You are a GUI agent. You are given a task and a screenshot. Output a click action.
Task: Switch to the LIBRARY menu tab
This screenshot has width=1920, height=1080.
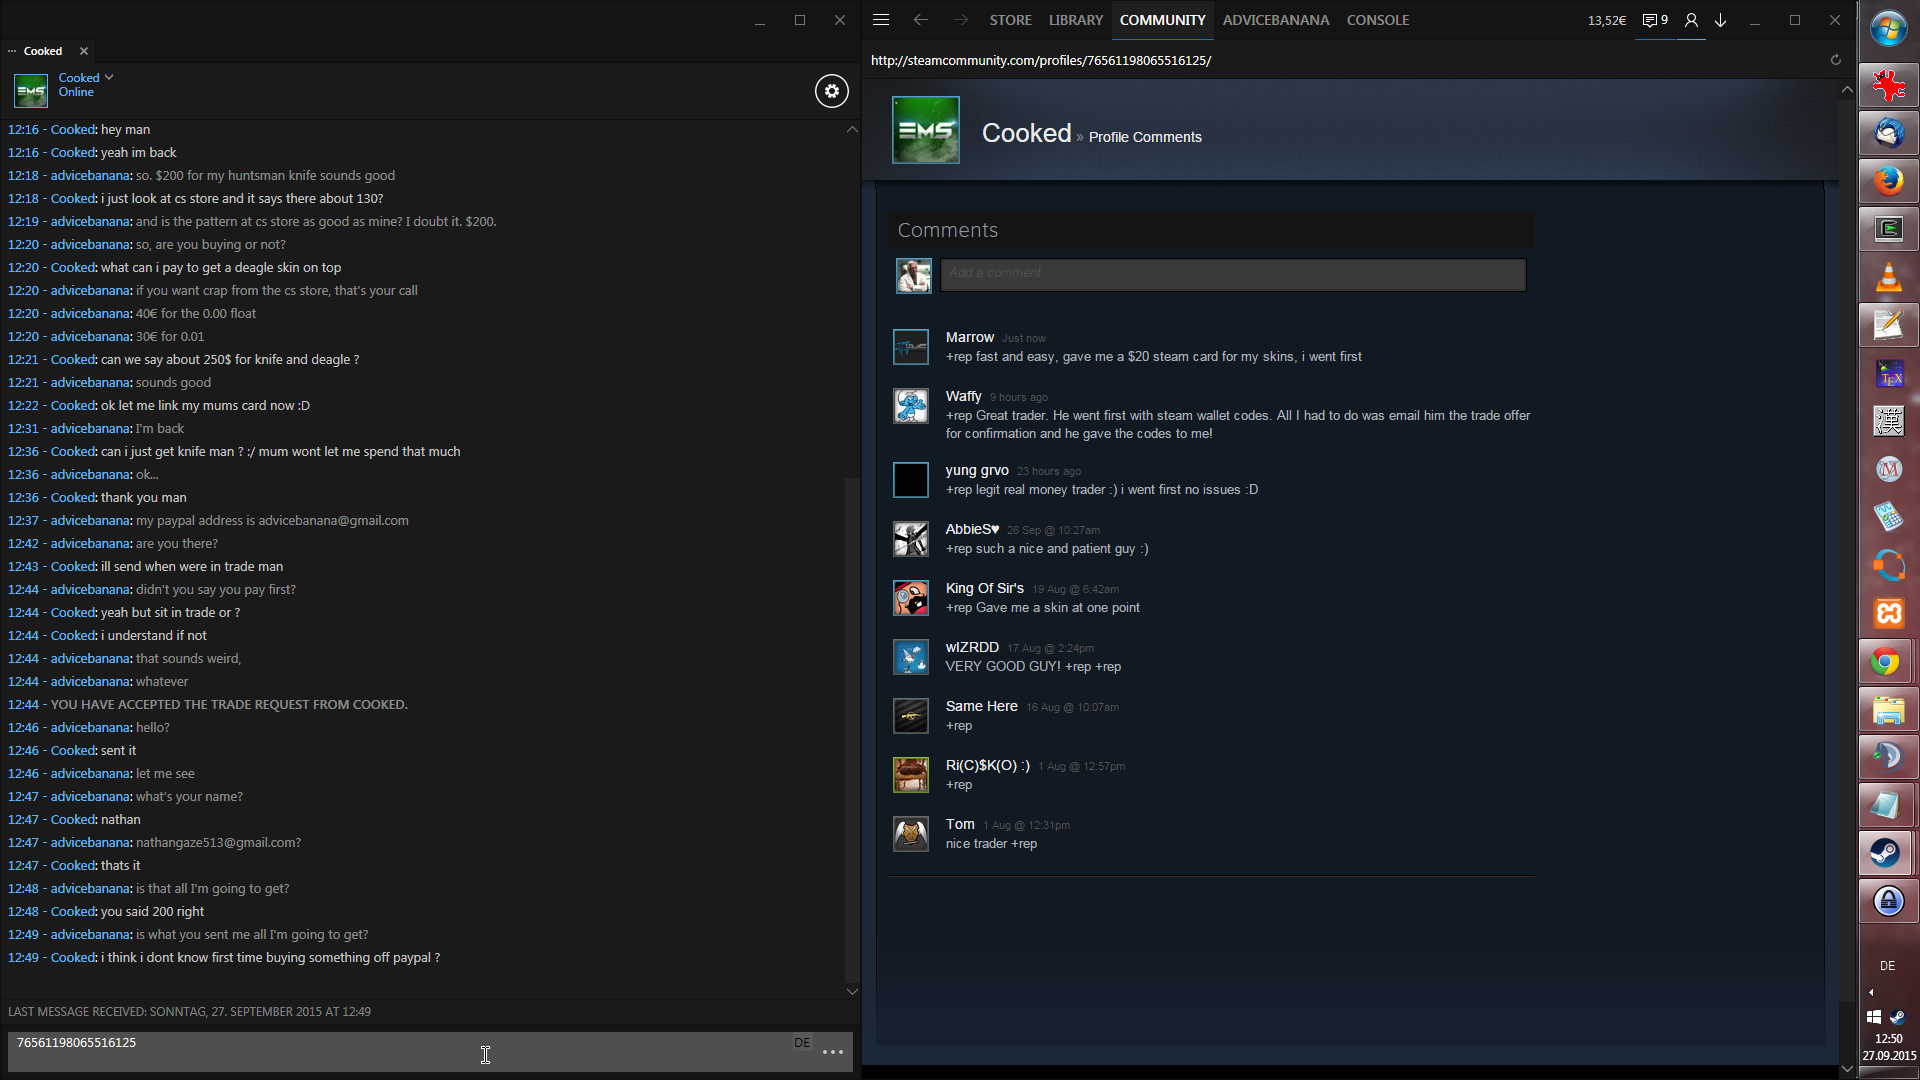tap(1076, 20)
